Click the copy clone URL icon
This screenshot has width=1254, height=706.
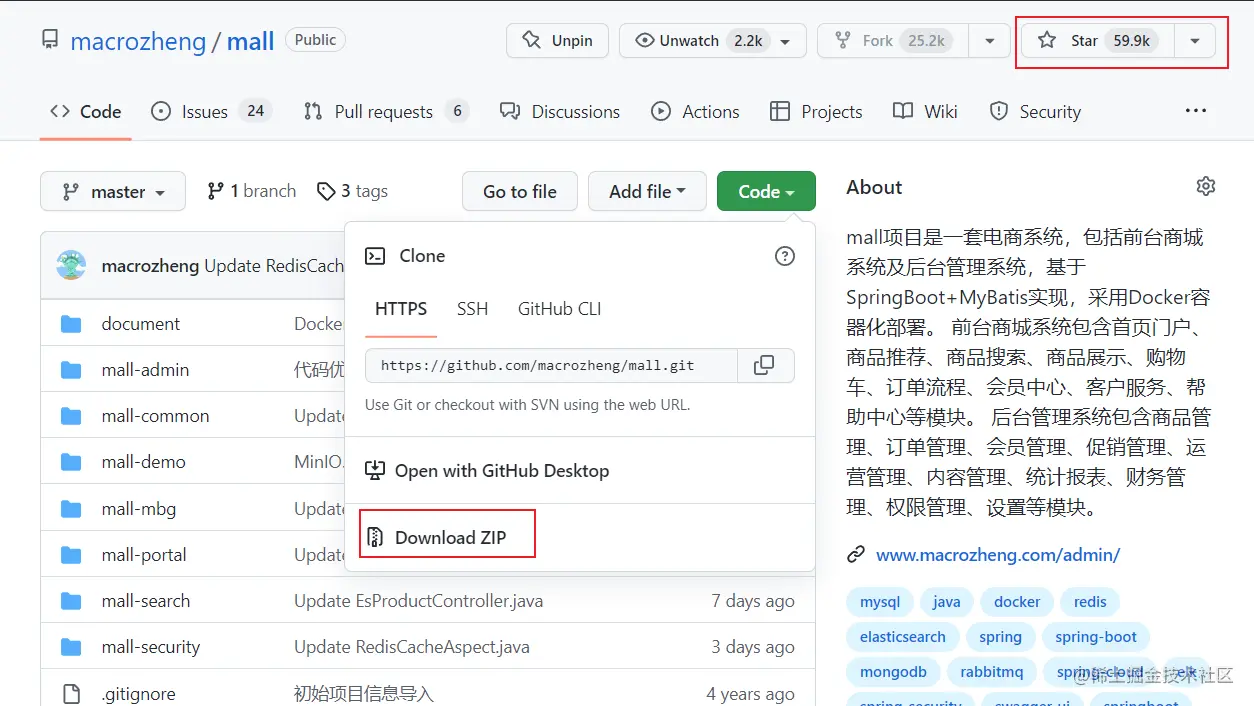point(764,365)
